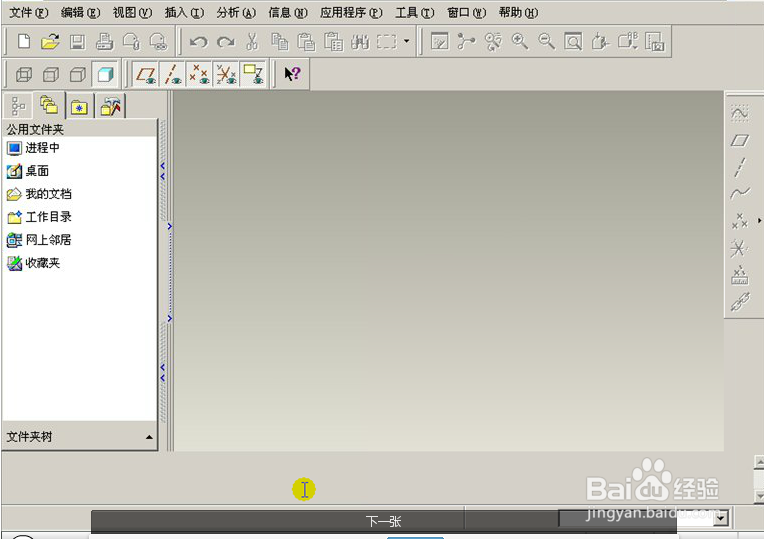Save using the floppy disk icon

[77, 41]
